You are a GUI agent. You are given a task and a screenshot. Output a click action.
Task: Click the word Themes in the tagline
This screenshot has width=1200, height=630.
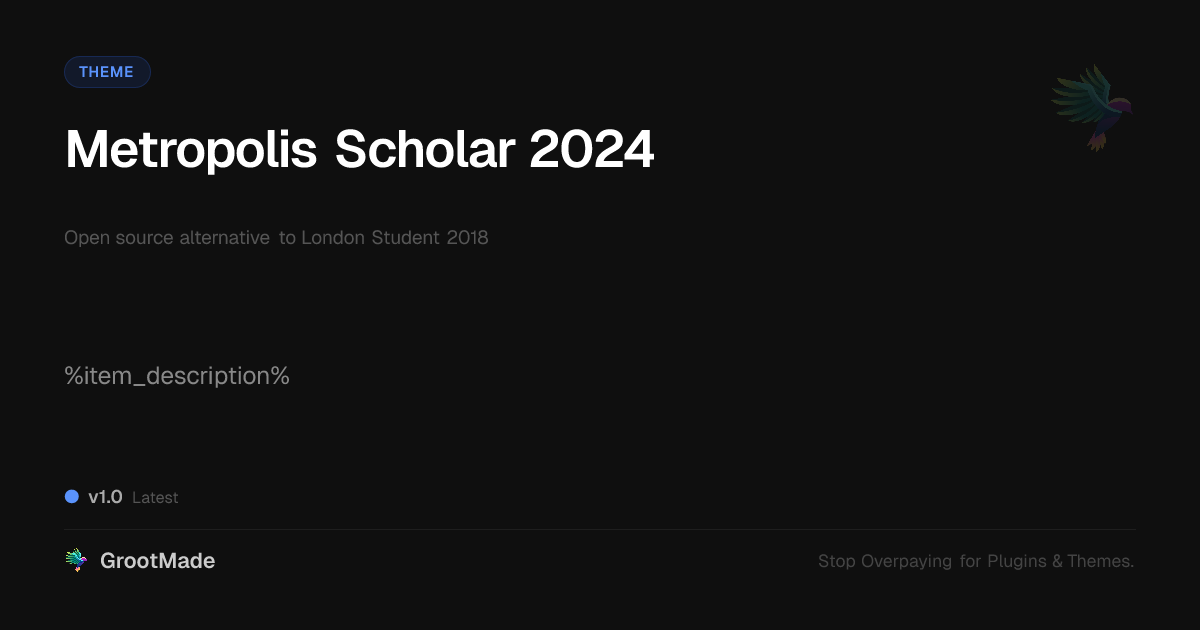(x=1100, y=561)
